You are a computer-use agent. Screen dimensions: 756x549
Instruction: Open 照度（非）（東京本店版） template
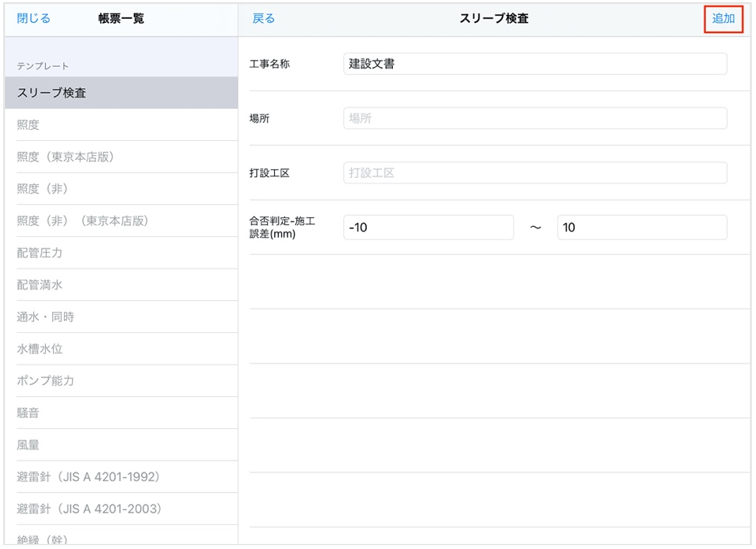click(120, 221)
